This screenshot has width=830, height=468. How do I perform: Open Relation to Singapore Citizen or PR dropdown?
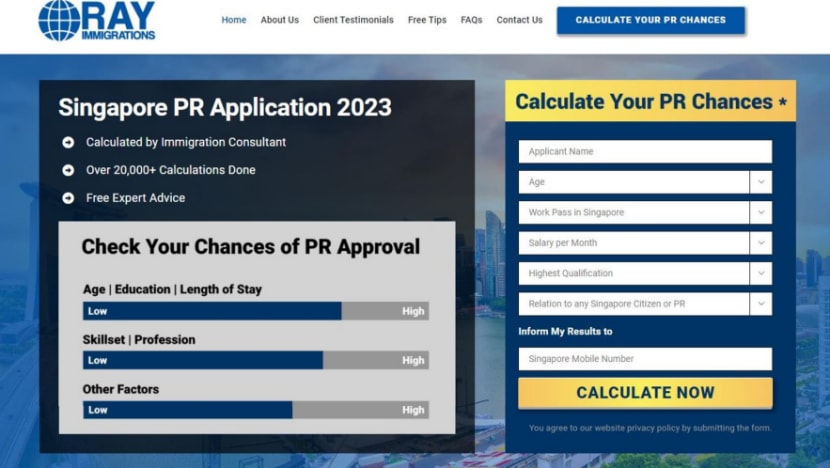645,304
